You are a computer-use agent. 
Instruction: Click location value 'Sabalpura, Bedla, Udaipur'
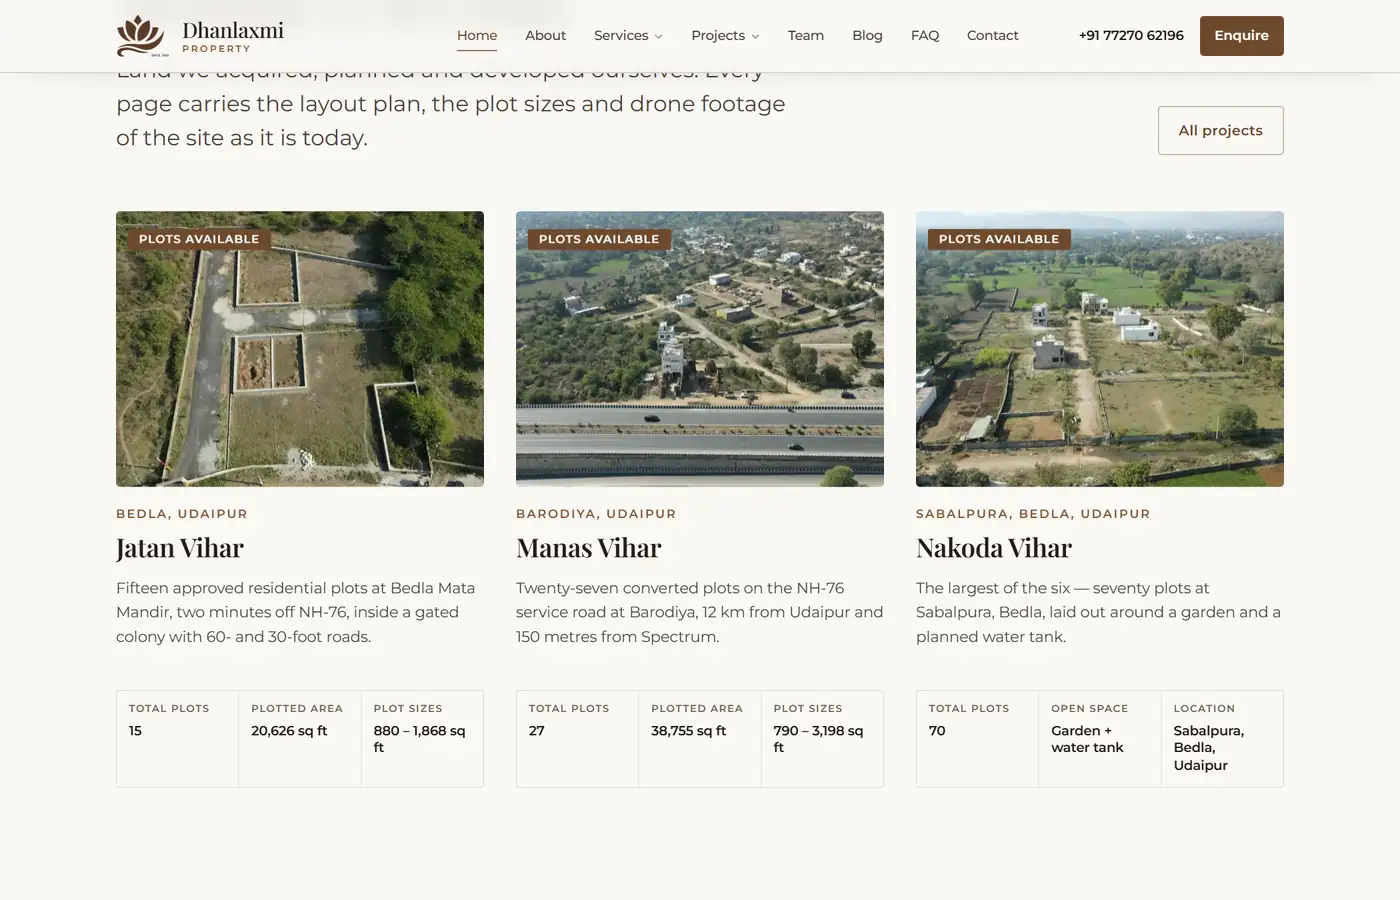tap(1209, 748)
